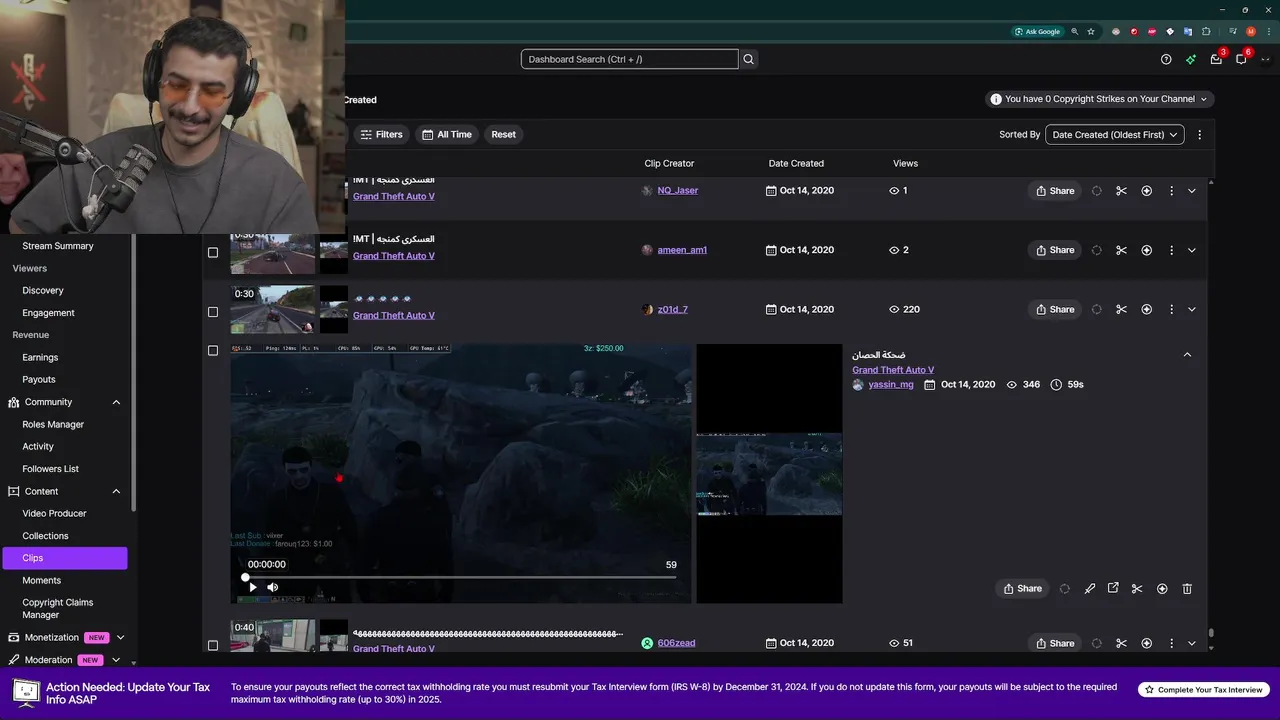Image resolution: width=1280 pixels, height=720 pixels.
Task: Click the Chrome zoom magnifier icon
Action: click(x=1075, y=31)
